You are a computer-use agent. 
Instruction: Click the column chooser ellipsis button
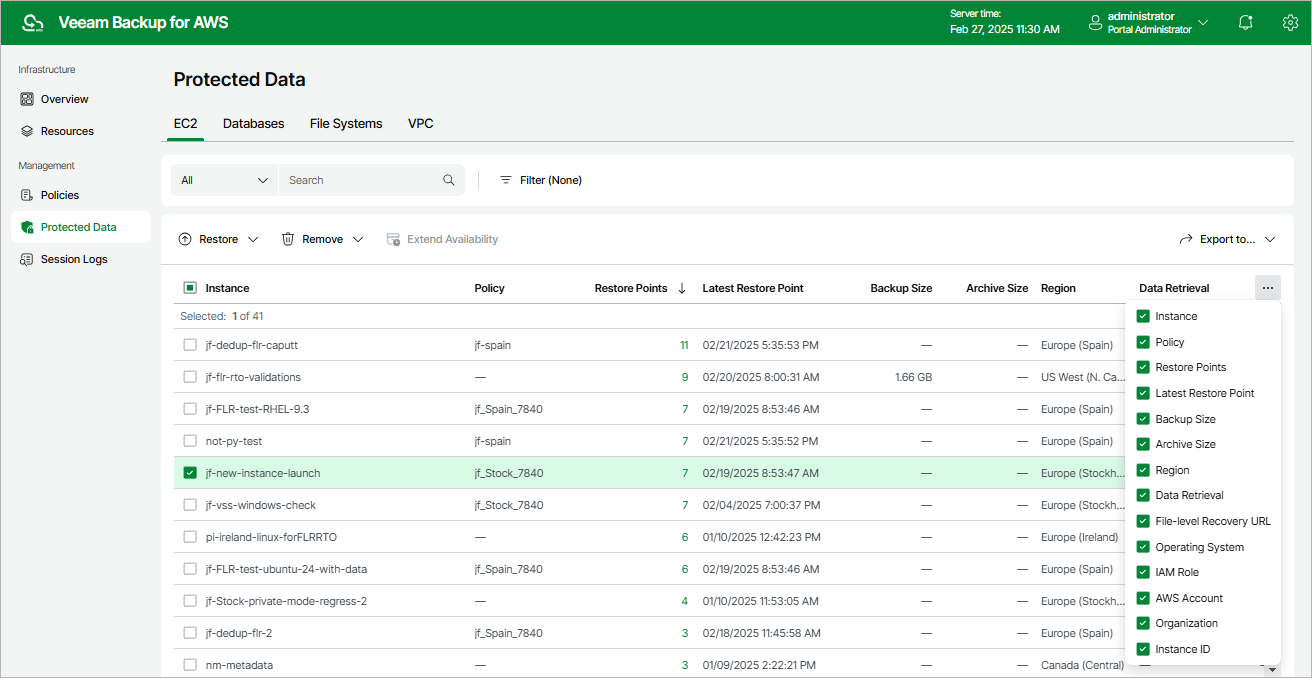click(1267, 288)
